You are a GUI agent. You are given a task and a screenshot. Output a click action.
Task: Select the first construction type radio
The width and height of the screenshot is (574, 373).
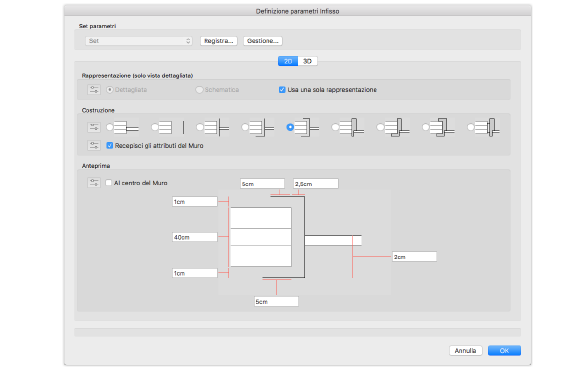point(109,127)
